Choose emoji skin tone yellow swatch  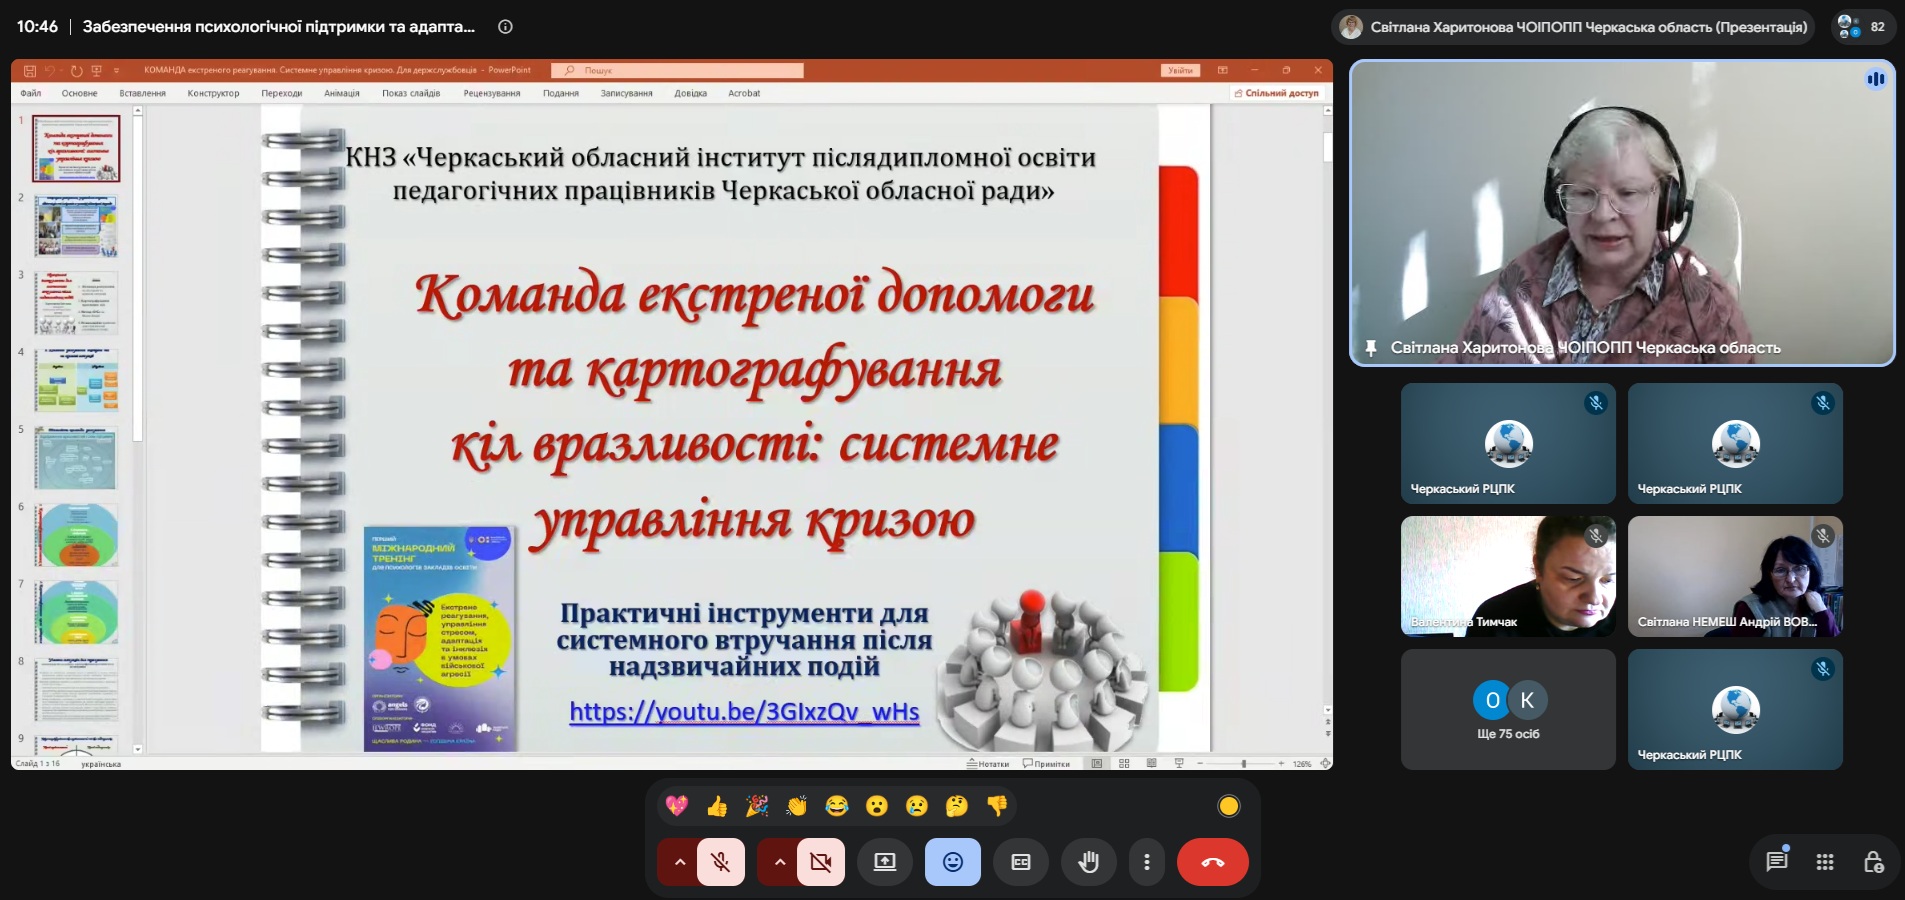click(1229, 806)
